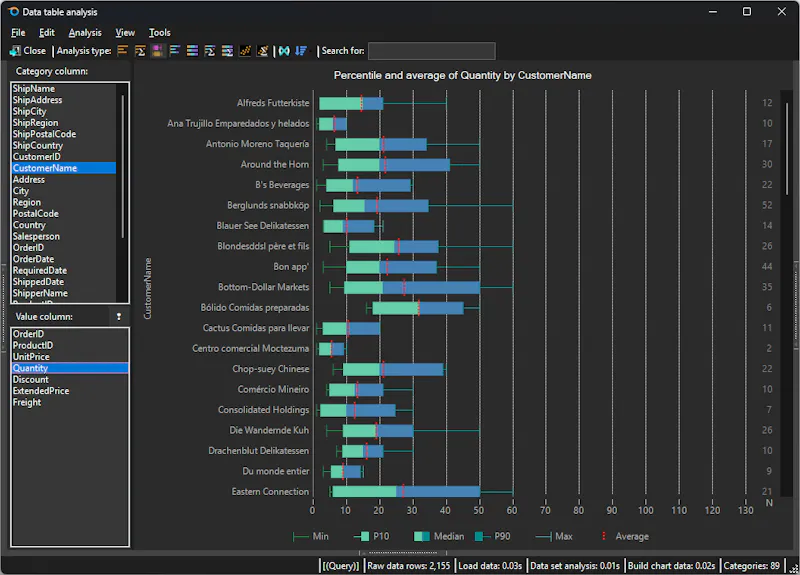Screen dimensions: 800x575
Task: Click the blue sort descending toolbar icon
Action: [x=301, y=51]
